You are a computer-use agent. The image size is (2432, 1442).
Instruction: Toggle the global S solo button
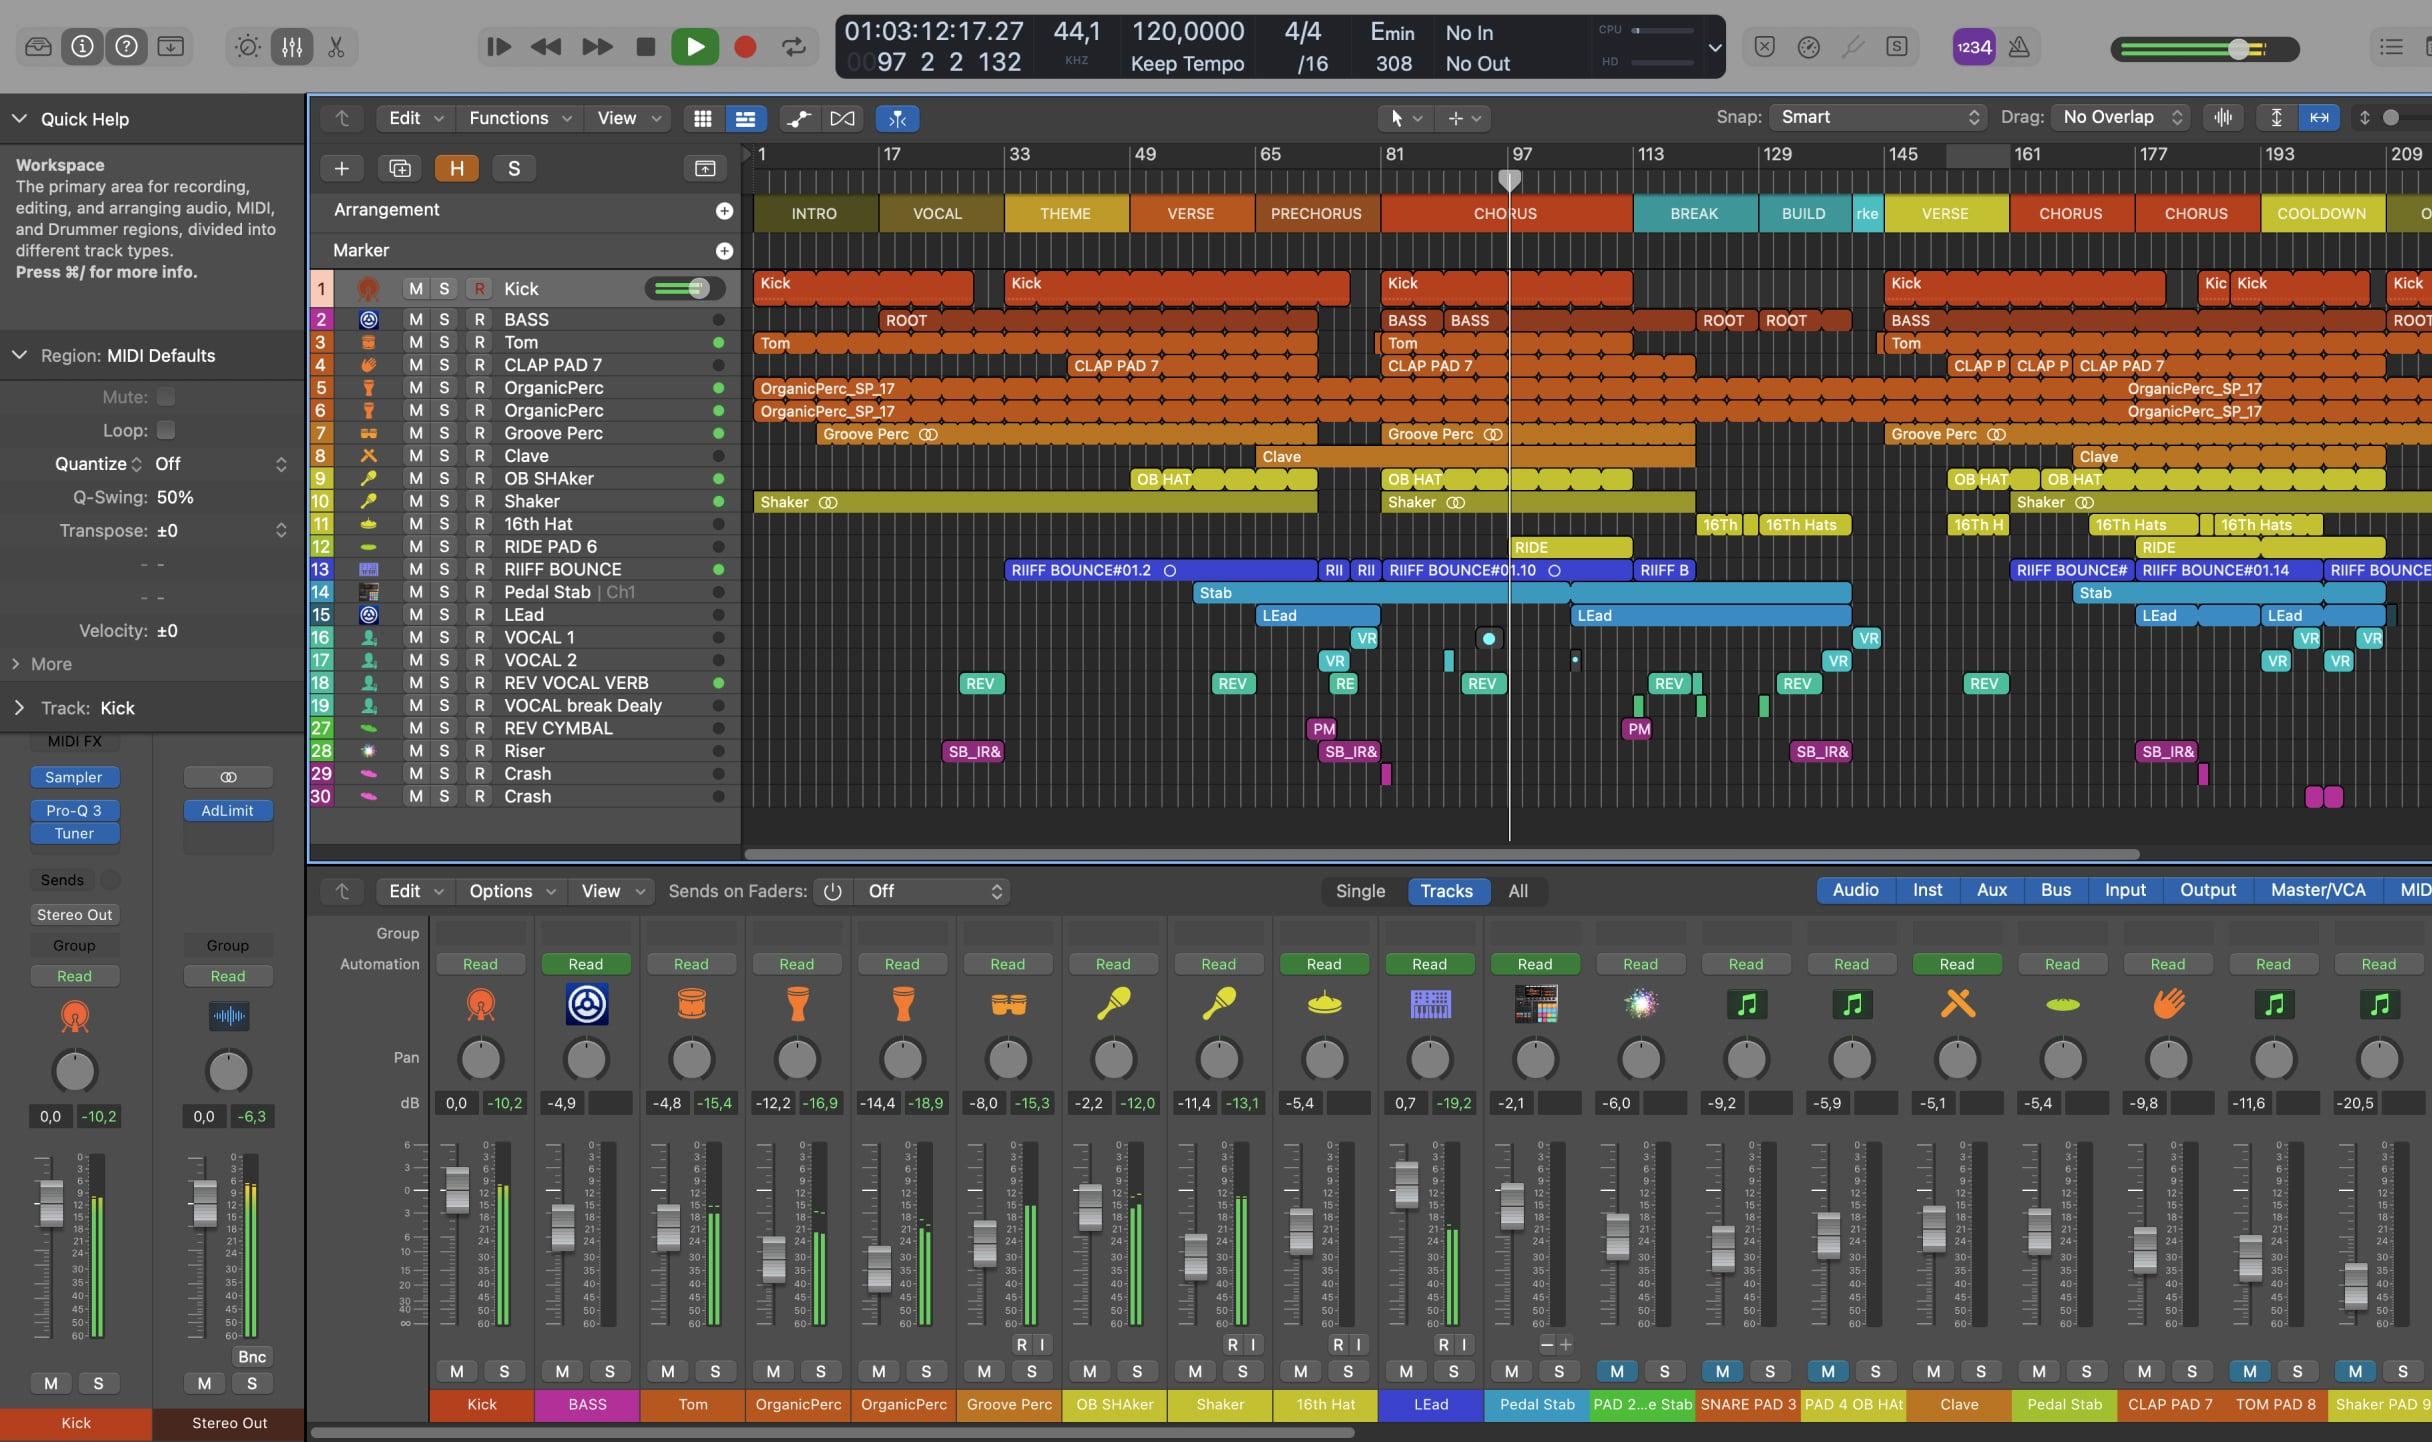(514, 168)
